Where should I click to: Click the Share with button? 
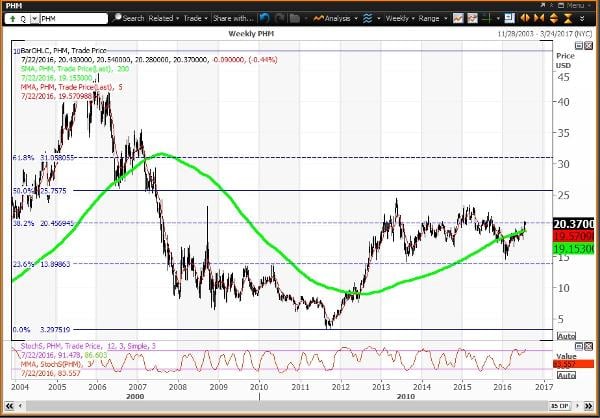[234, 18]
